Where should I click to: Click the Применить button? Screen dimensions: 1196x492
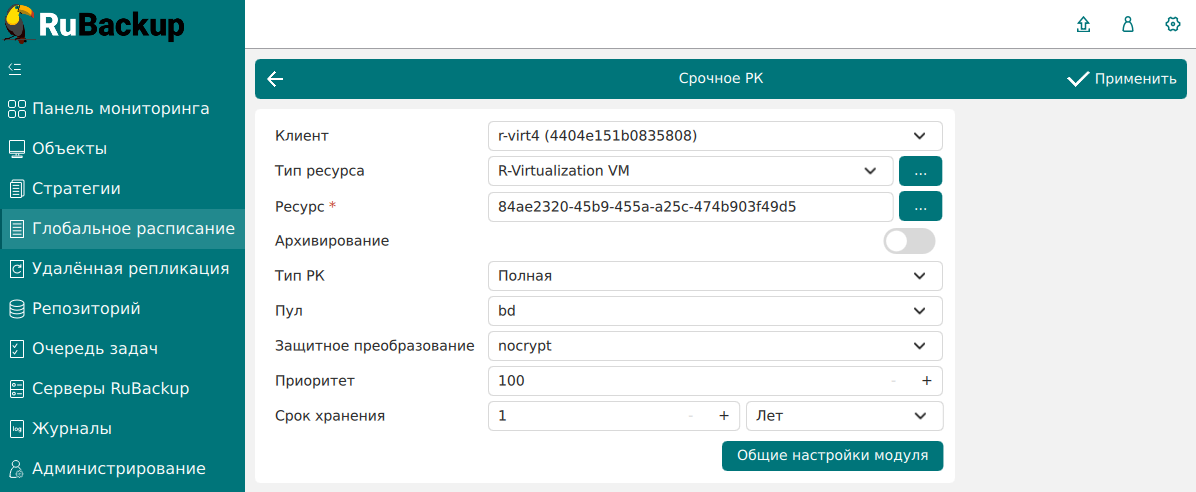(x=1122, y=79)
